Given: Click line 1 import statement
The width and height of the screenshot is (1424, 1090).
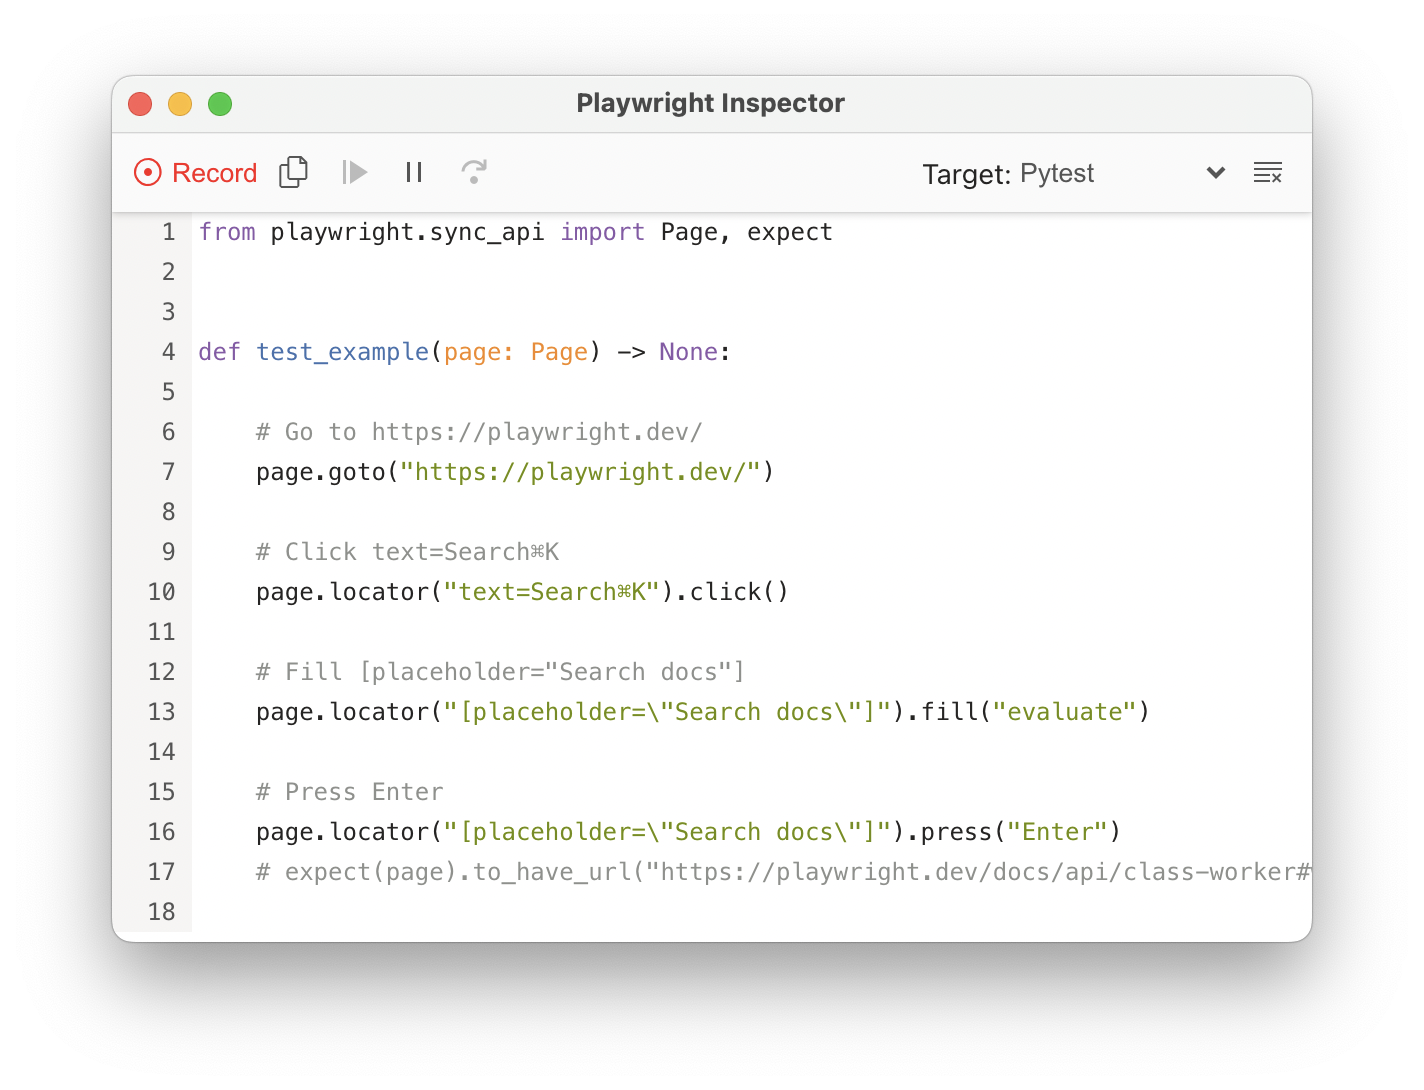Looking at the screenshot, I should pyautogui.click(x=515, y=231).
